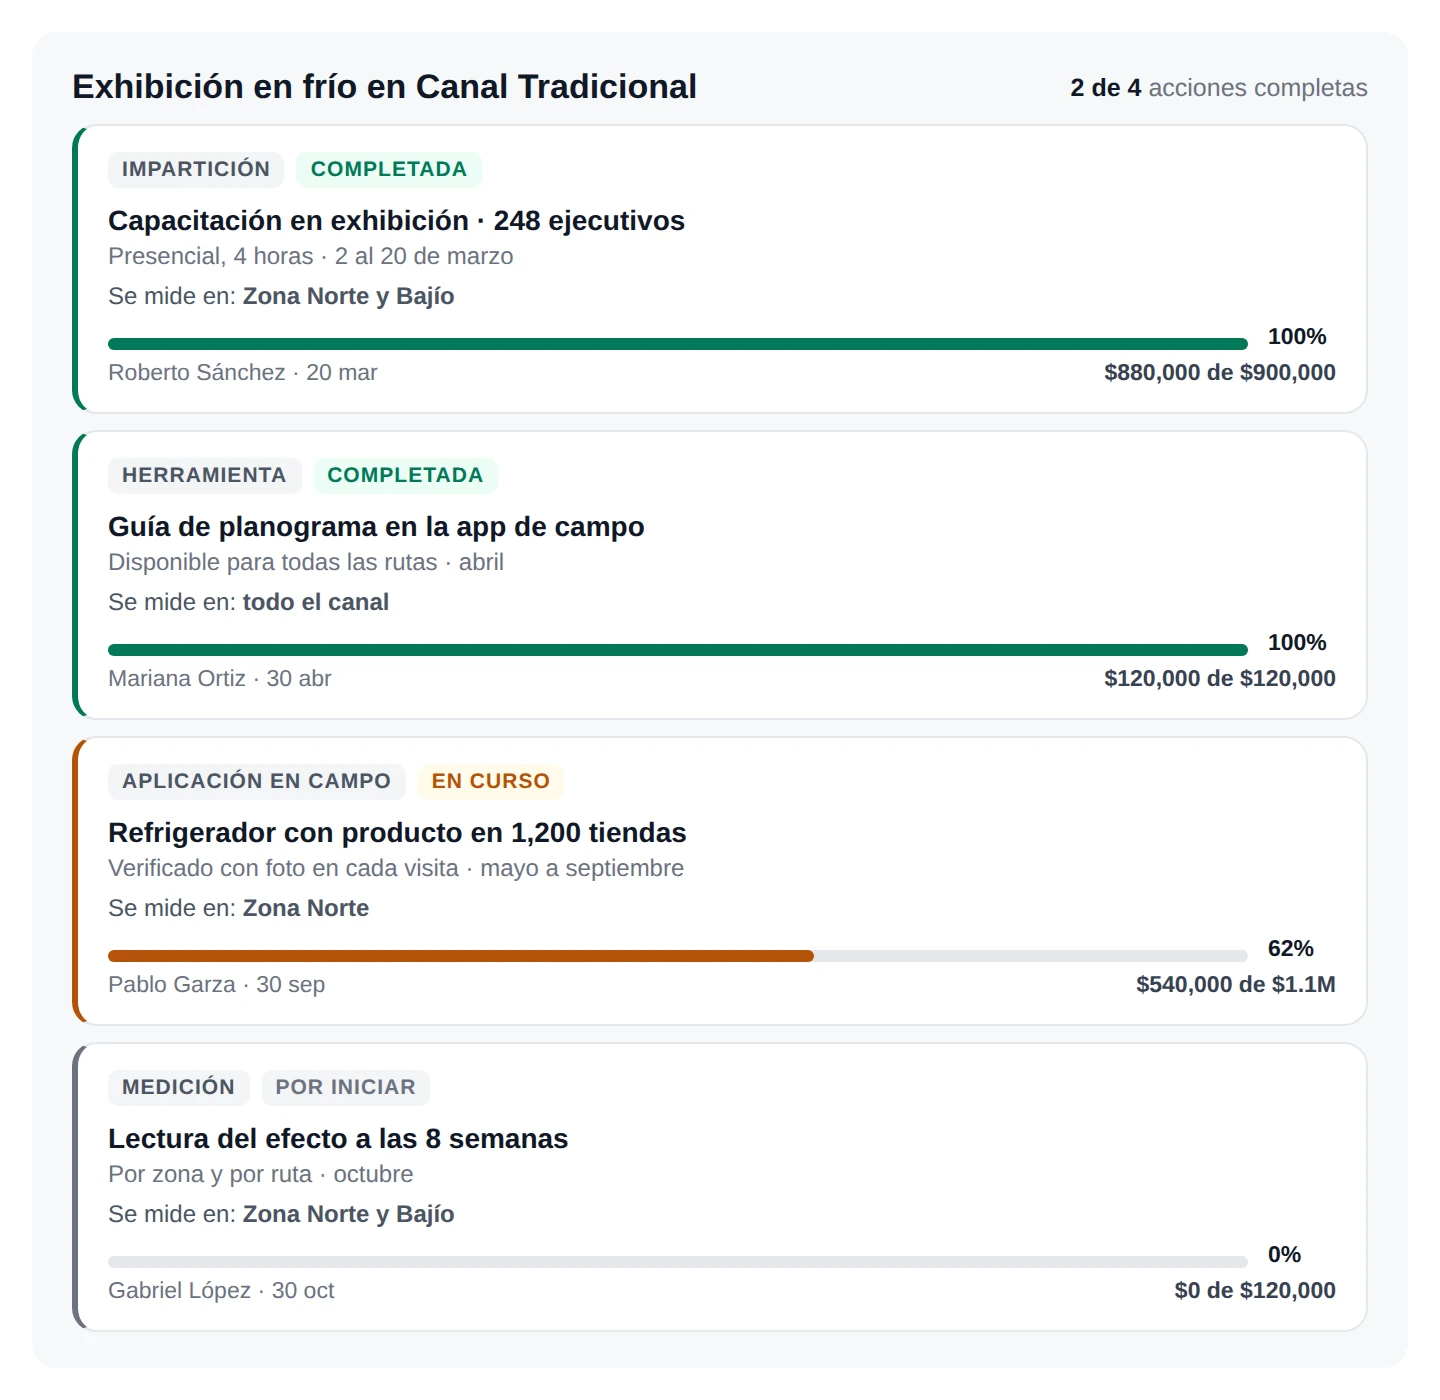
Task: Open Refrigerador con producto en 1,200 tiendas
Action: (397, 832)
